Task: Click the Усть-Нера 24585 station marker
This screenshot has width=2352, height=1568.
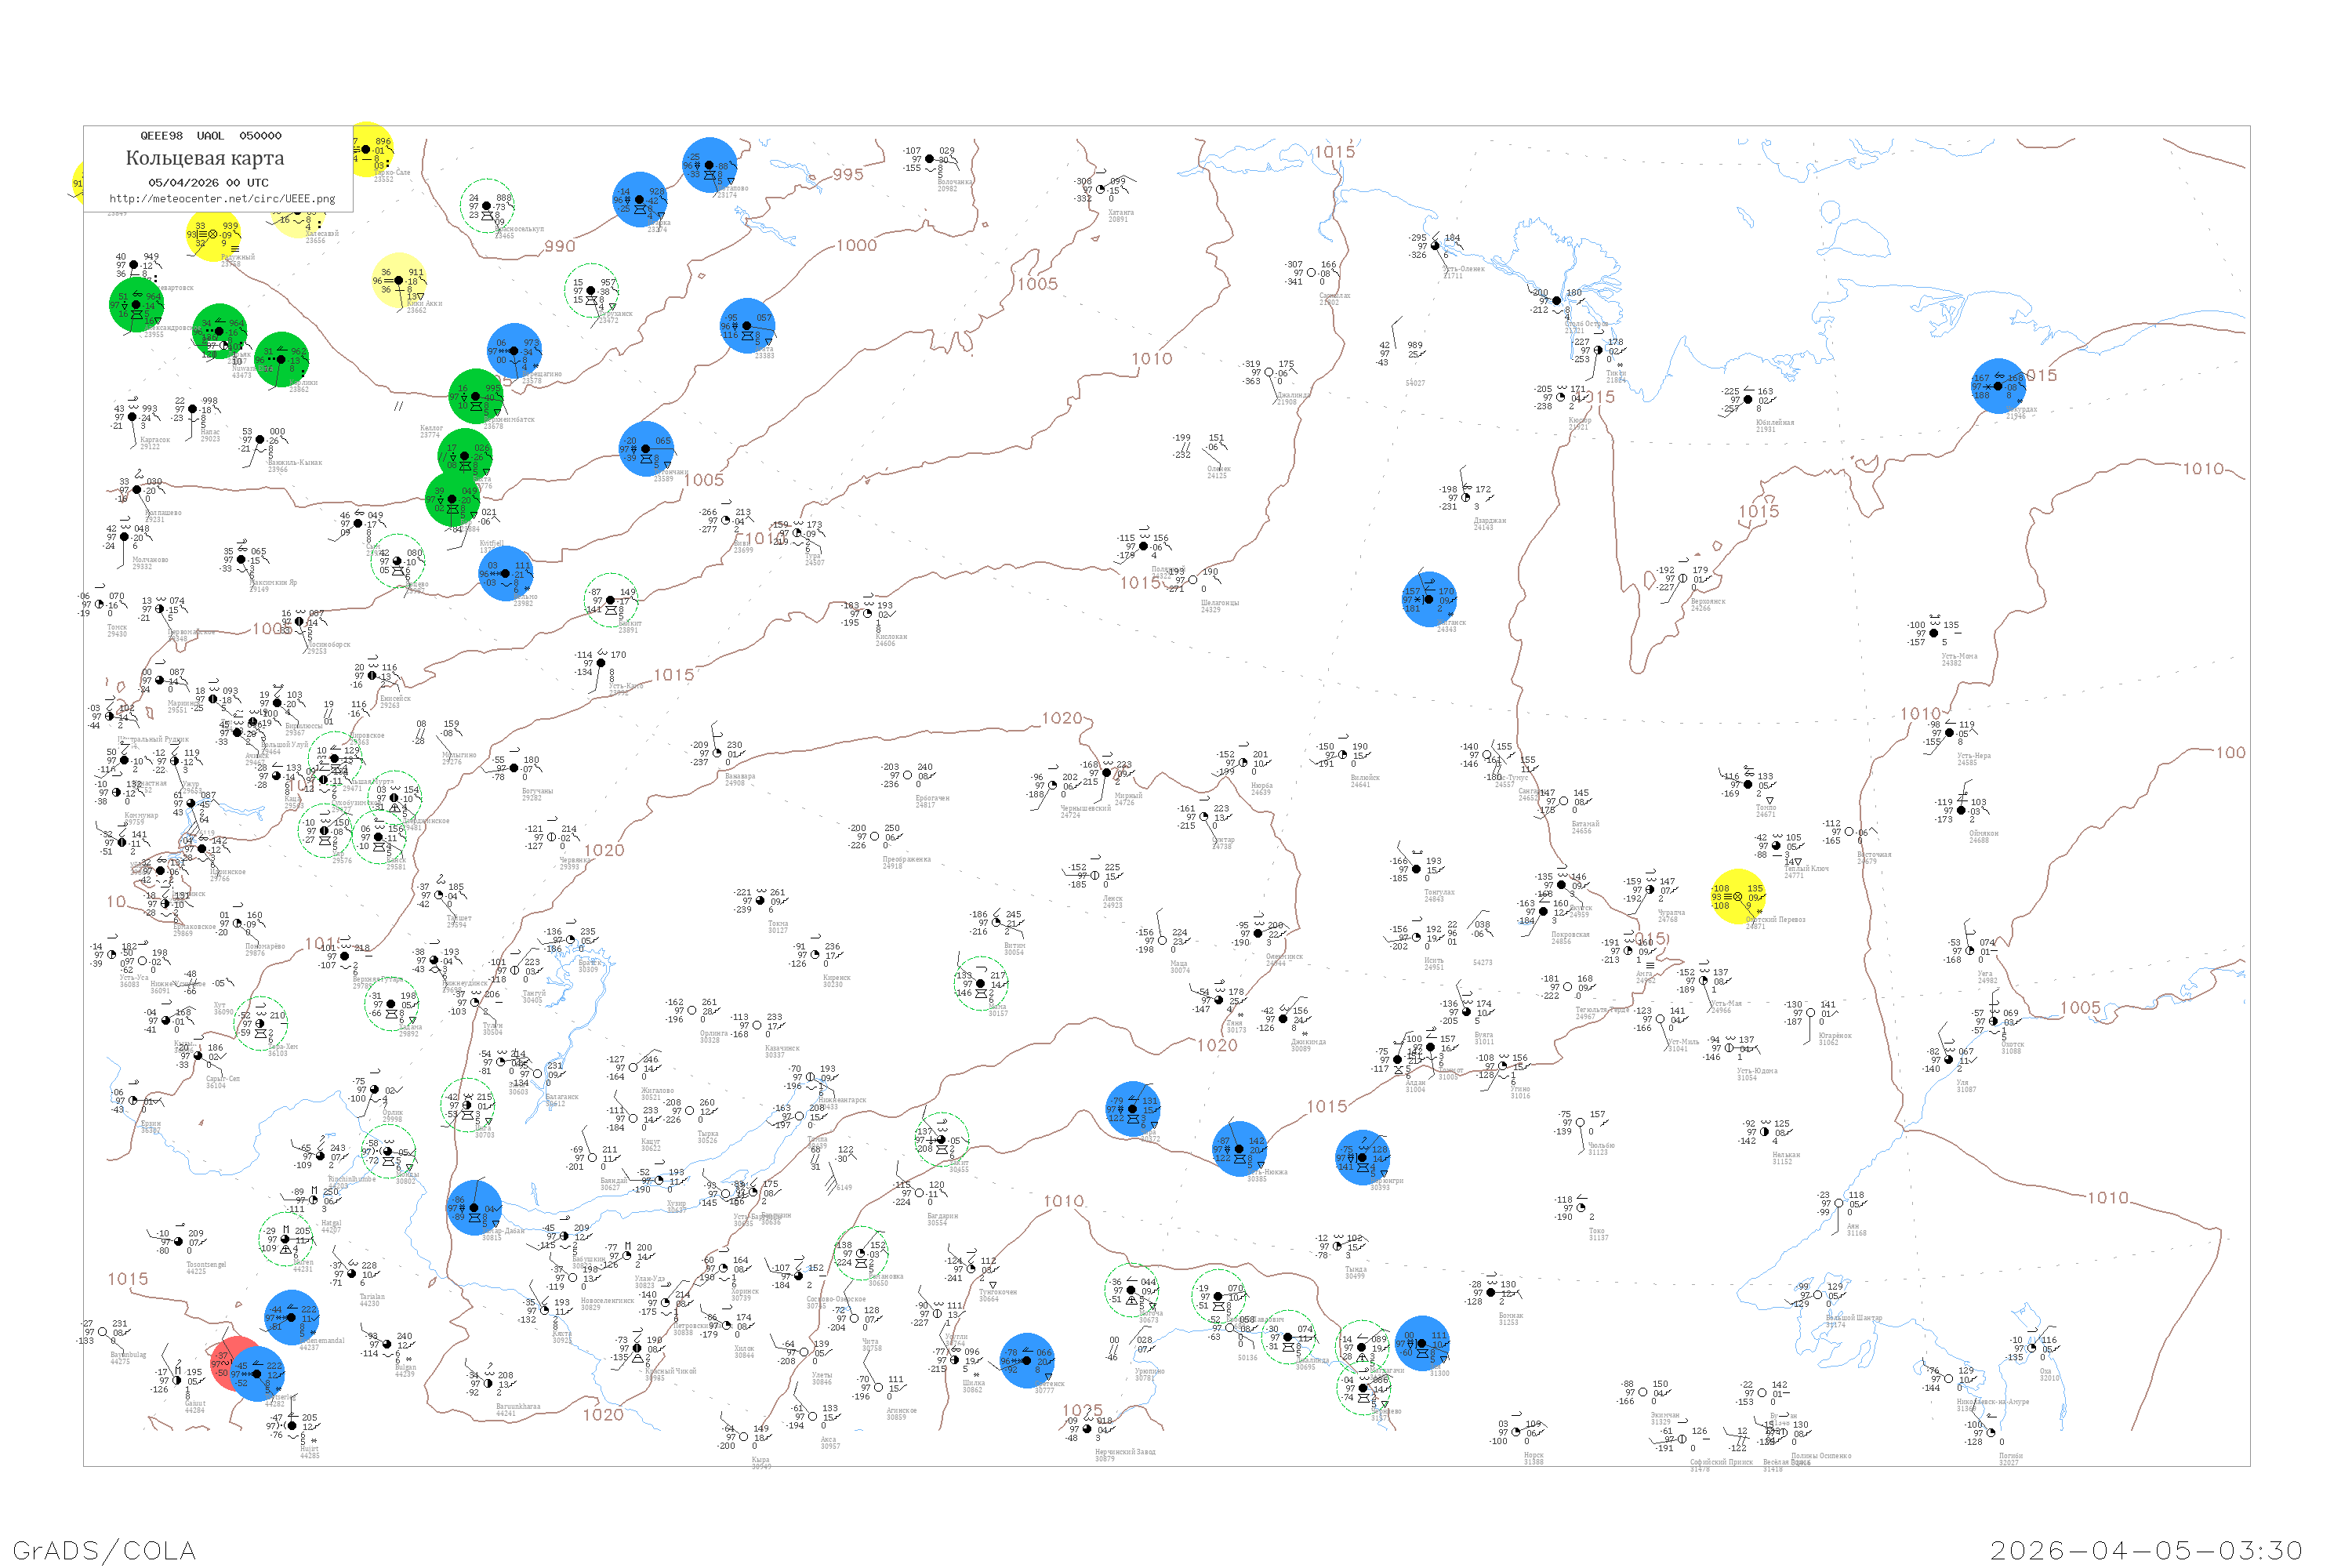Action: click(1950, 733)
